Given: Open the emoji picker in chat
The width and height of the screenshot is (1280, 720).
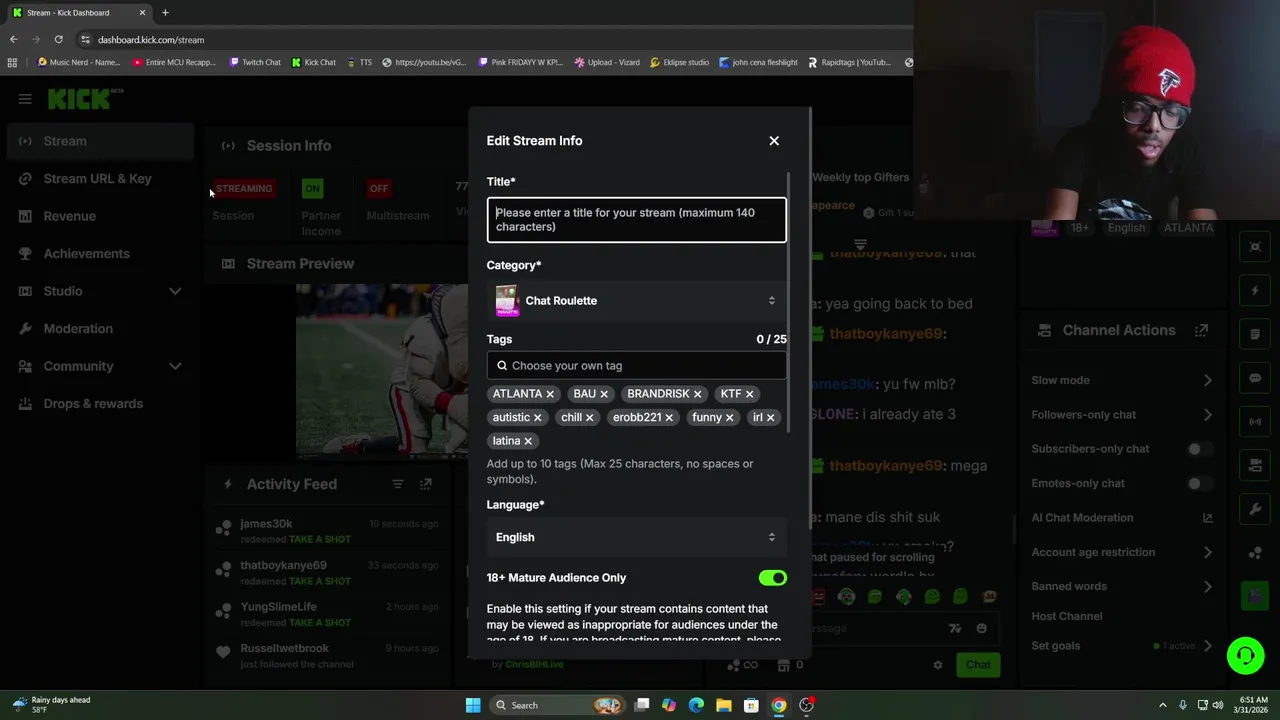Looking at the screenshot, I should (x=981, y=629).
